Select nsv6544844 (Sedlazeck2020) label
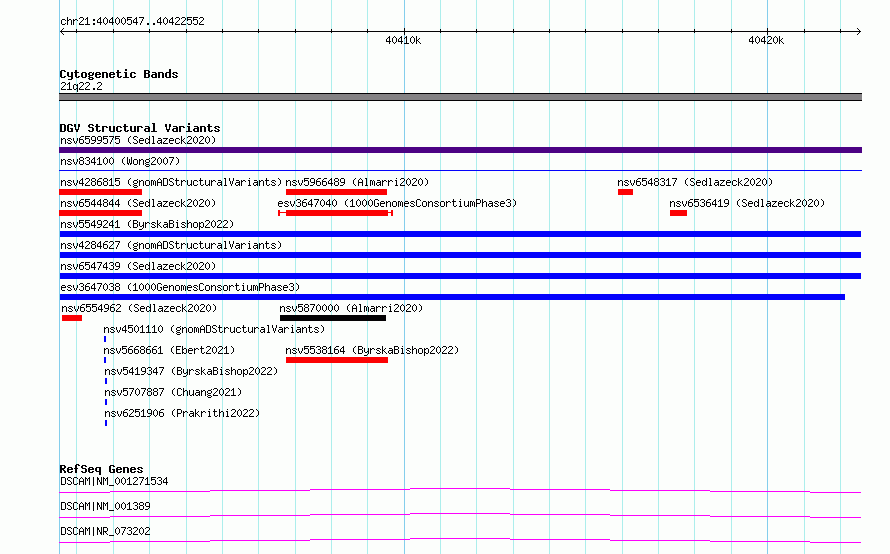Screen dimensions: 890x554 coord(138,203)
